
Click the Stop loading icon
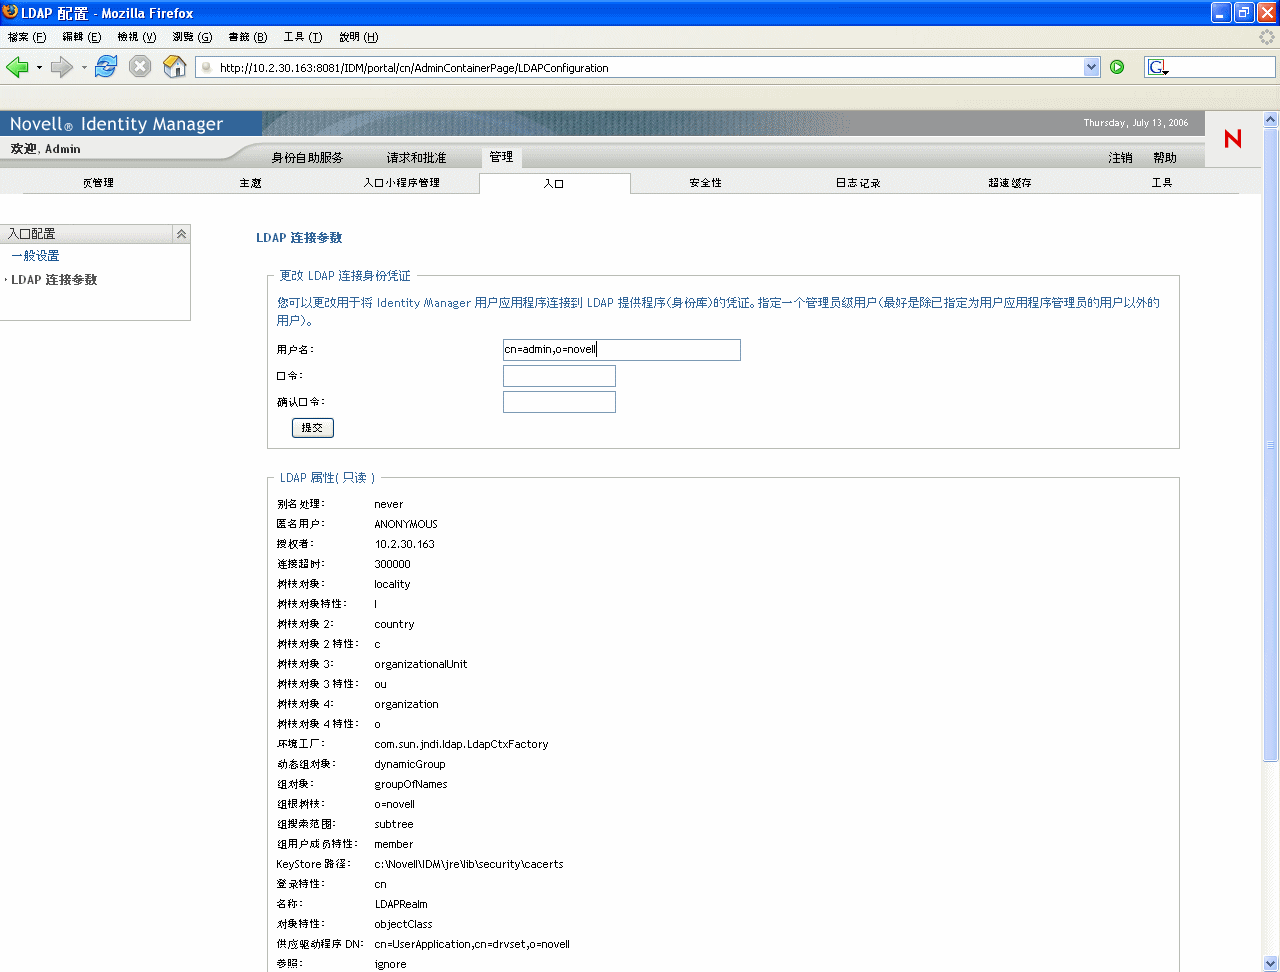(x=140, y=67)
